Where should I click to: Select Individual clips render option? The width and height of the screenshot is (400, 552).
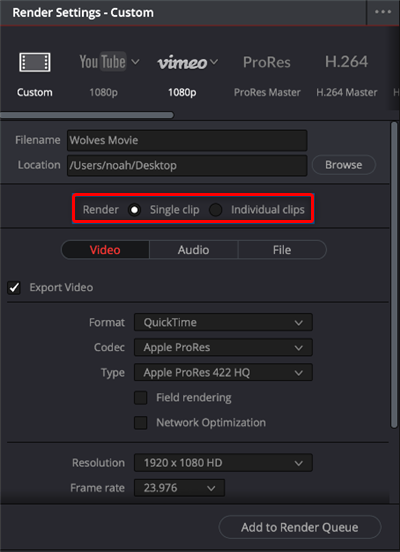tap(215, 210)
